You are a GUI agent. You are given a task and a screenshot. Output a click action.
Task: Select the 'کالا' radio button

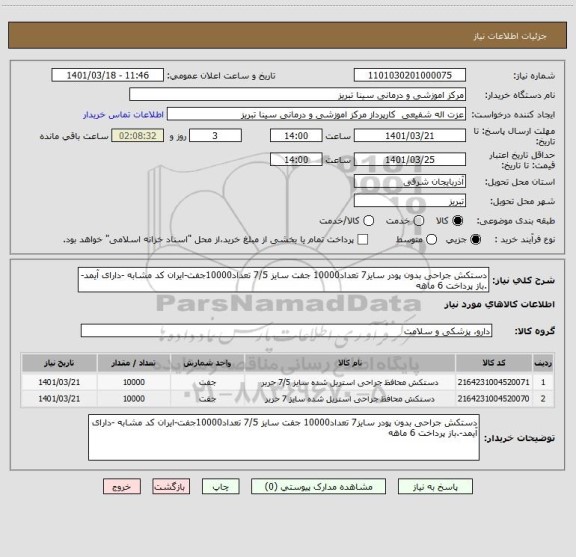458,221
